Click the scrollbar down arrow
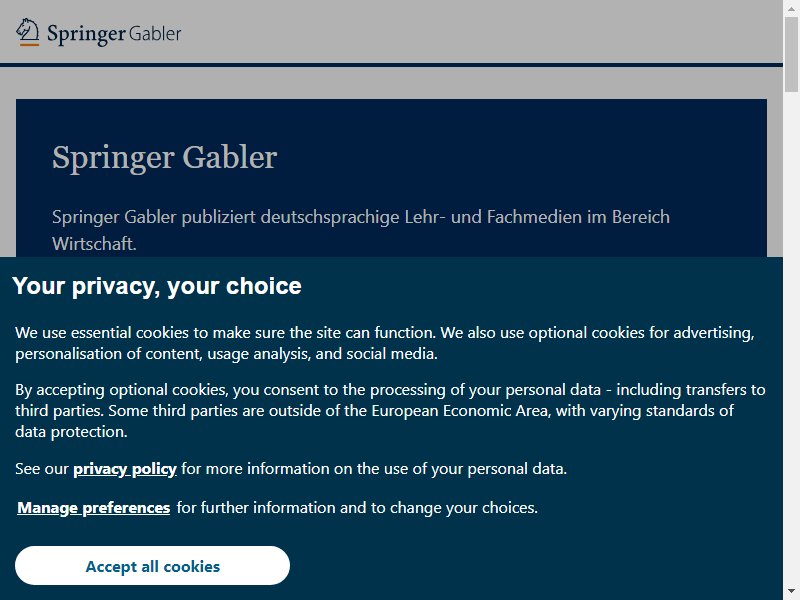The width and height of the screenshot is (800, 600). (x=791, y=591)
